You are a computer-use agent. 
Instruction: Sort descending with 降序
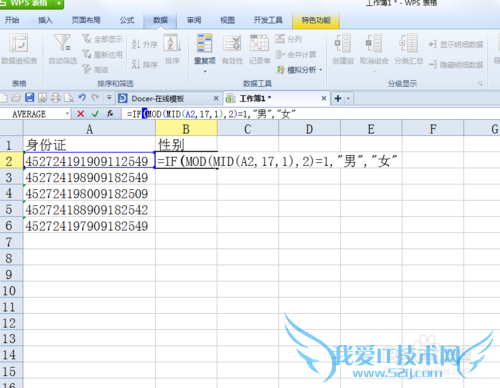pos(144,64)
